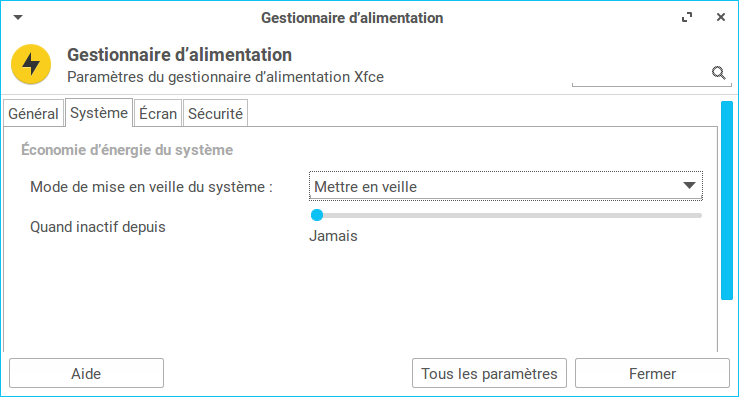
Task: Select the Système tab
Action: coord(99,113)
